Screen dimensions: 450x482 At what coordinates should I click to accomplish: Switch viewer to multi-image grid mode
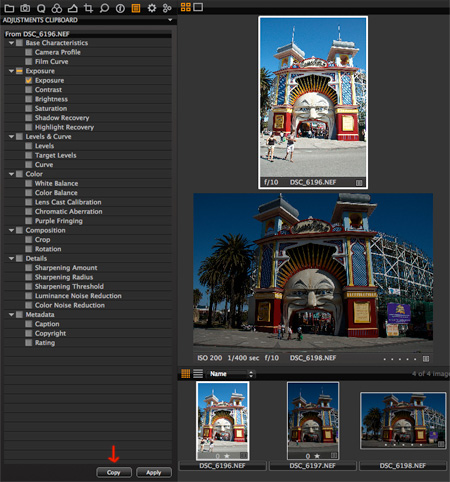(x=186, y=7)
